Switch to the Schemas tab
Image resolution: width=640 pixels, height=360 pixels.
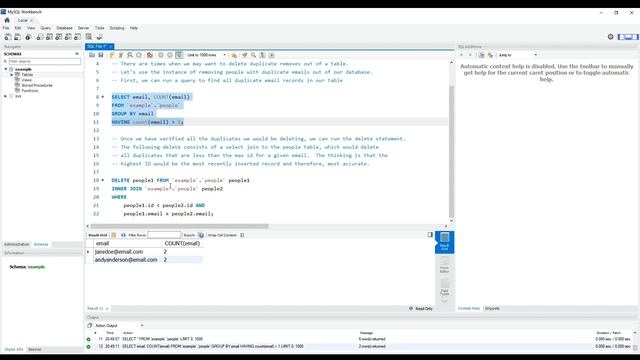tap(41, 244)
